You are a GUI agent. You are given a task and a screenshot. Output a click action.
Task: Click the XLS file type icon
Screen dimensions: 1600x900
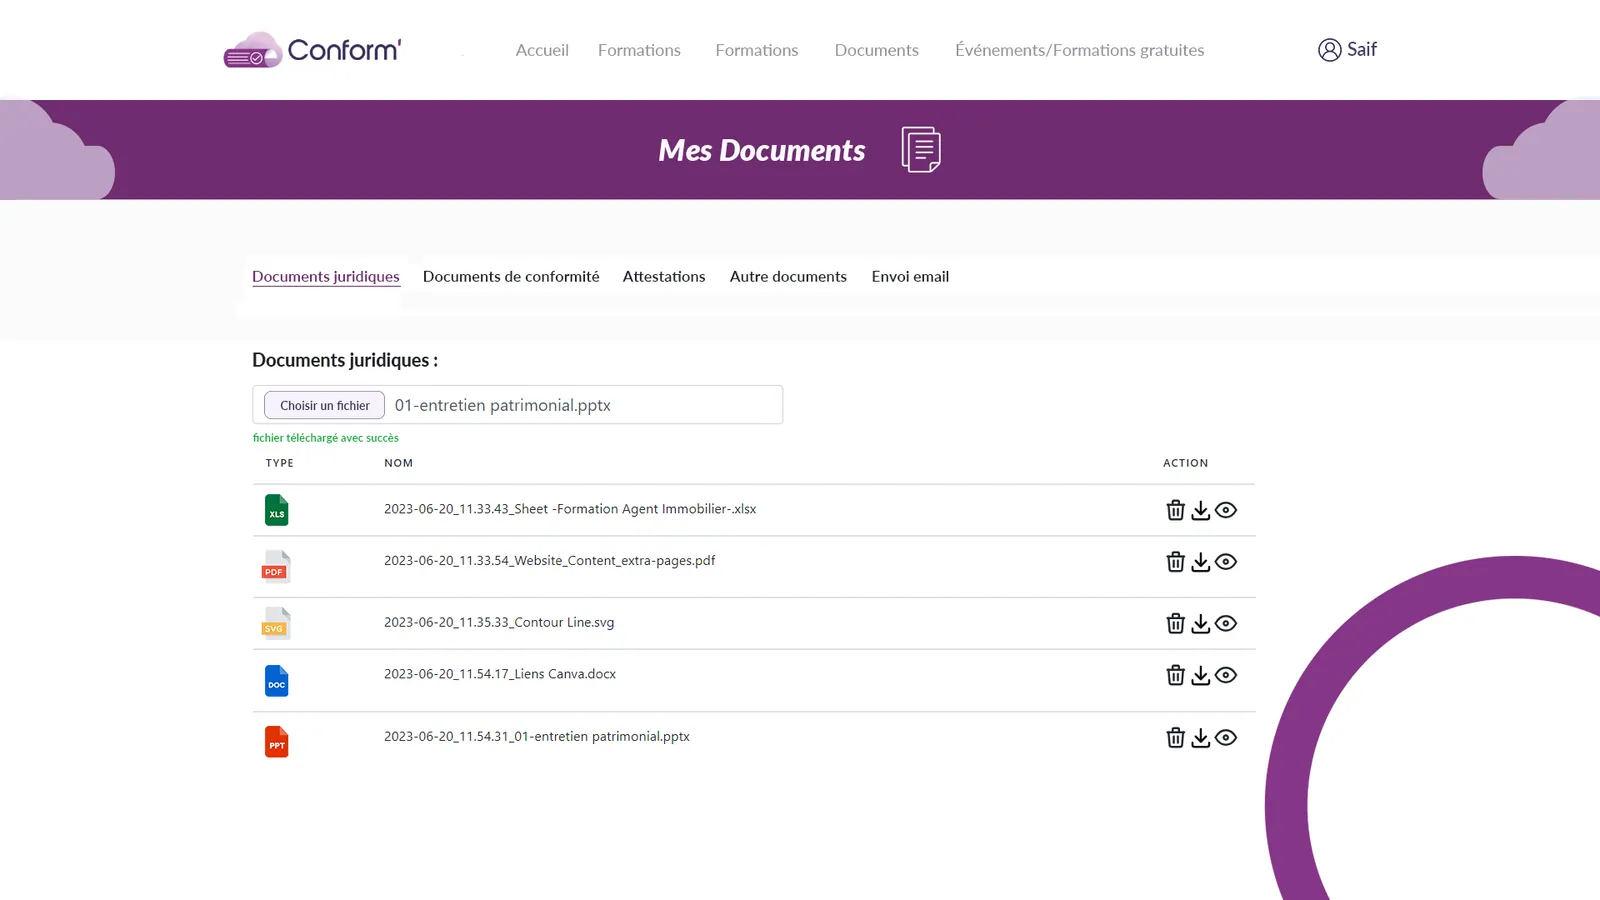[276, 510]
